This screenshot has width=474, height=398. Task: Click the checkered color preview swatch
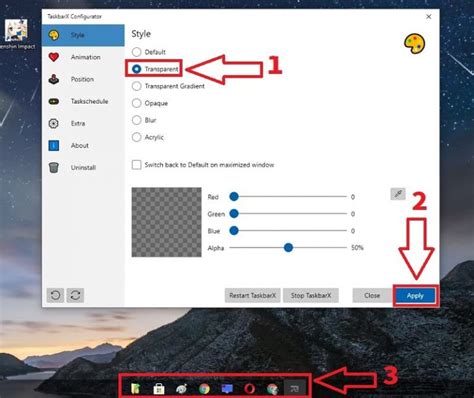click(x=166, y=222)
